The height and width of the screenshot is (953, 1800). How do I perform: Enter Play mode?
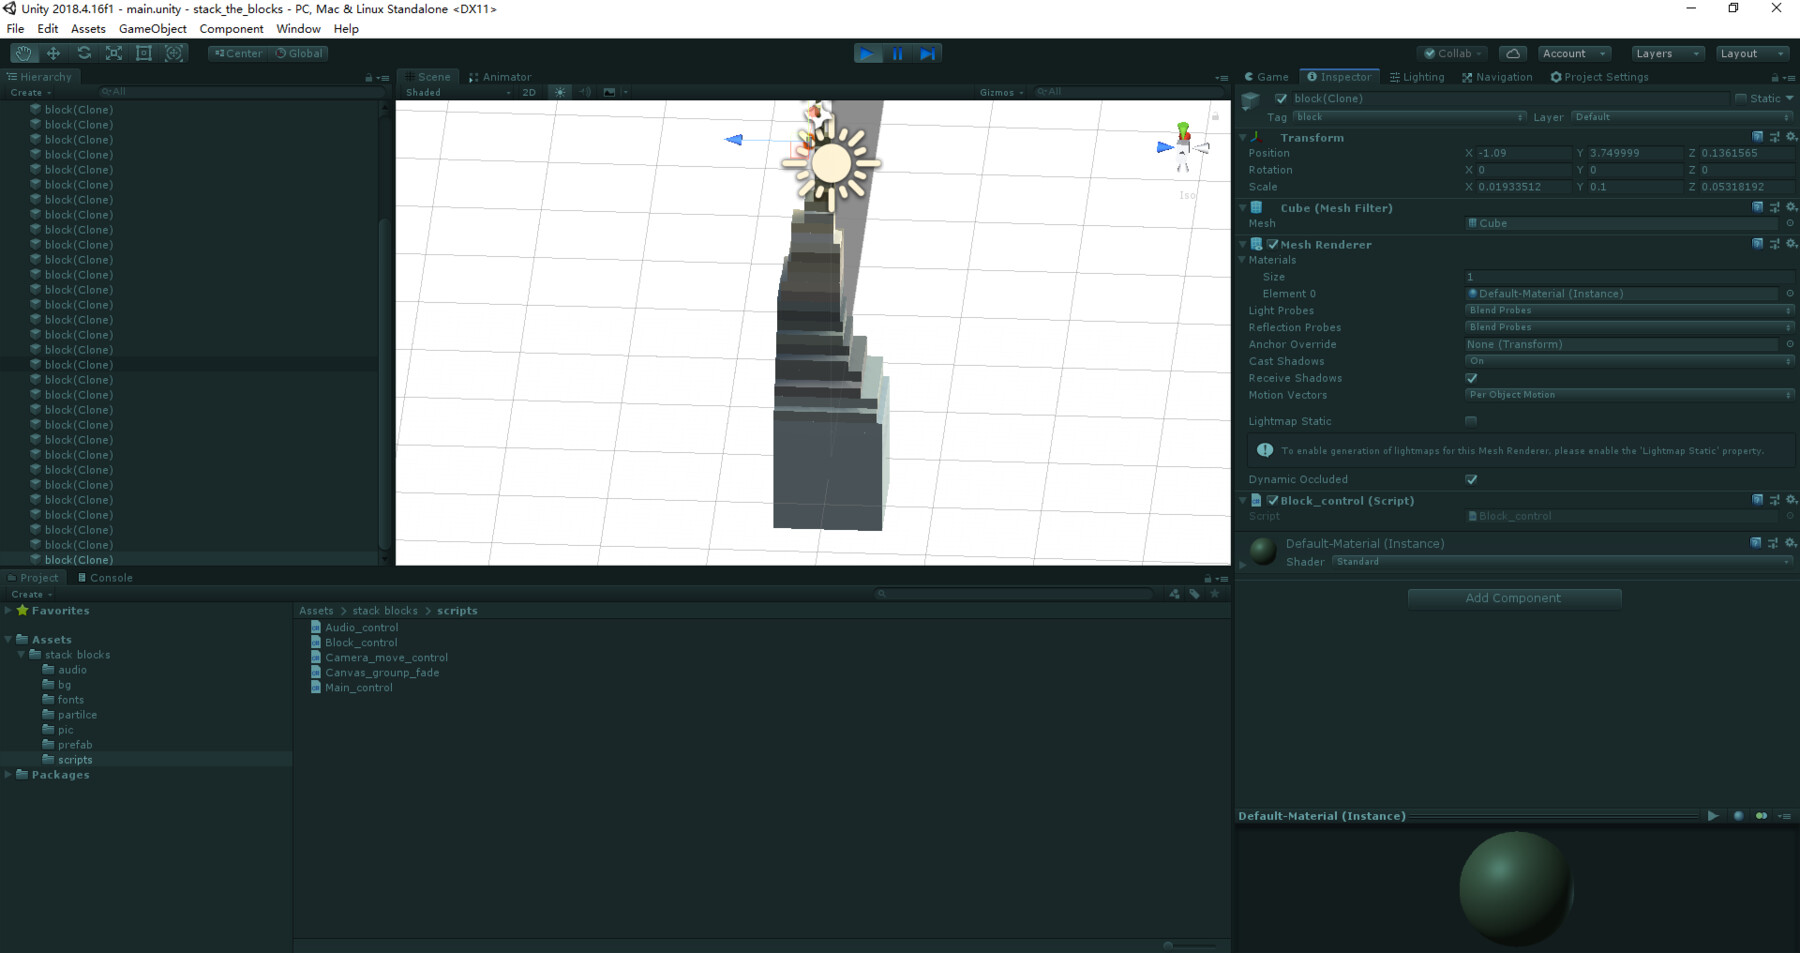click(x=867, y=53)
